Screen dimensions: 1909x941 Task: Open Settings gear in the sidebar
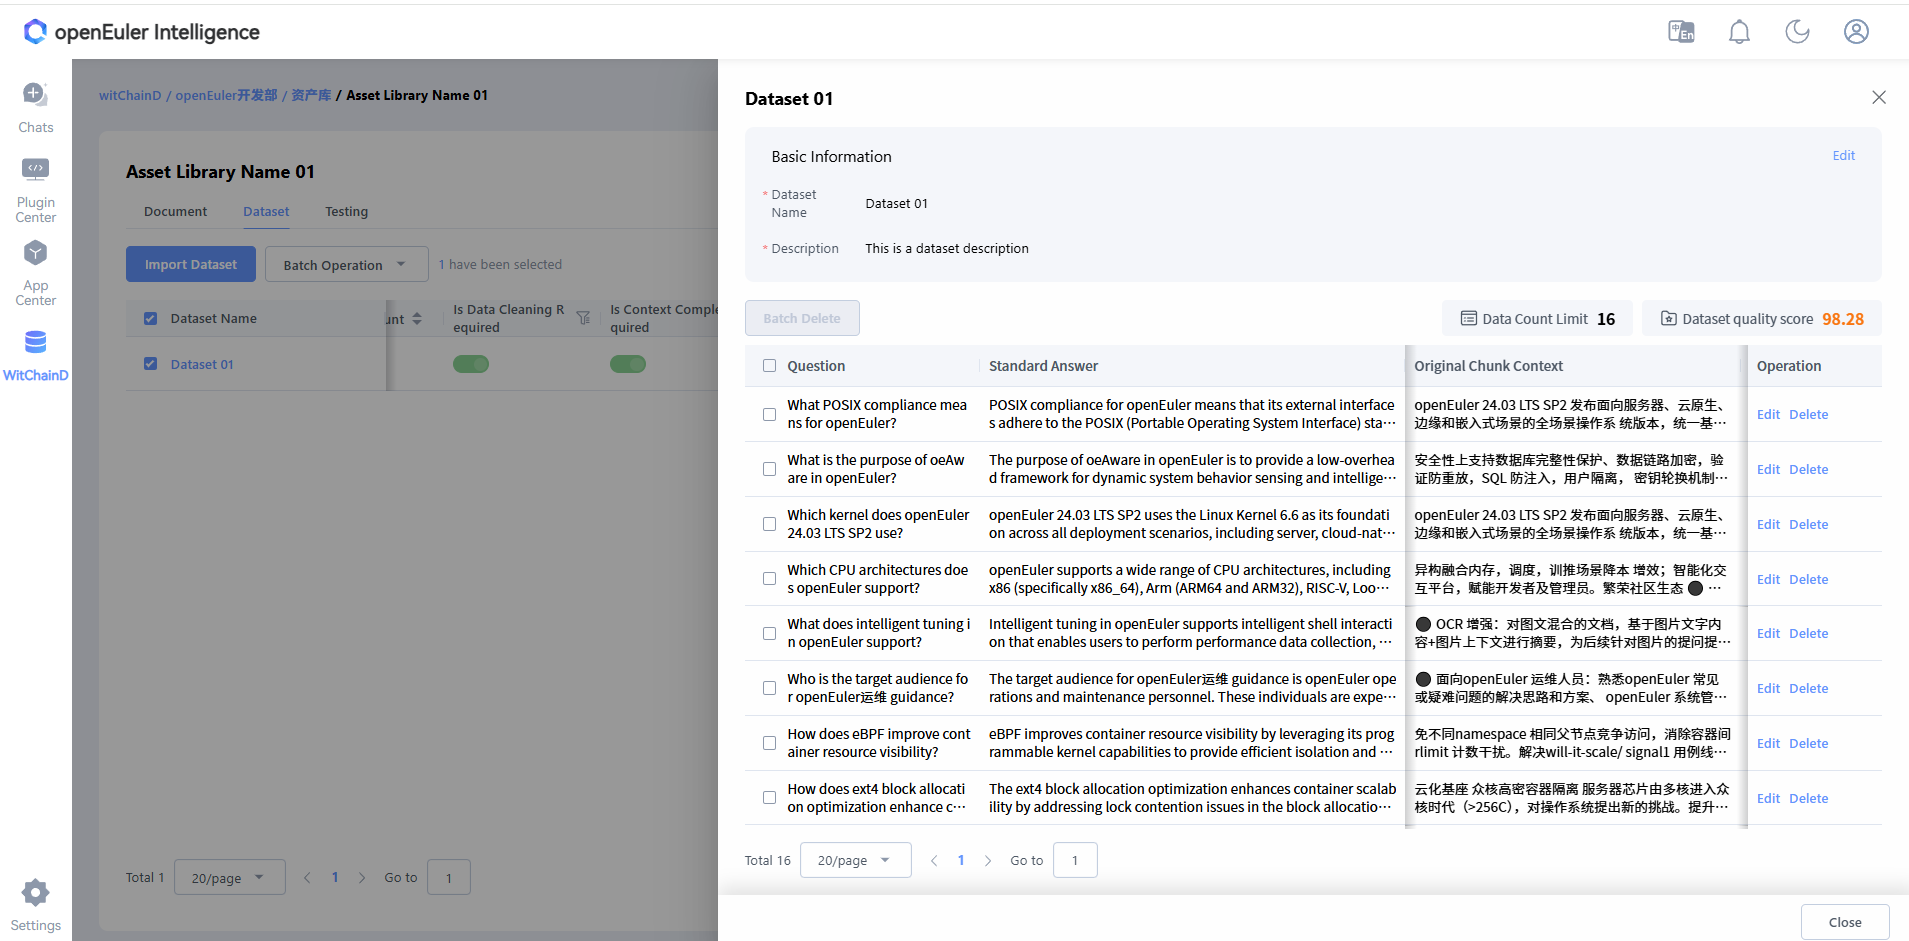pyautogui.click(x=36, y=905)
